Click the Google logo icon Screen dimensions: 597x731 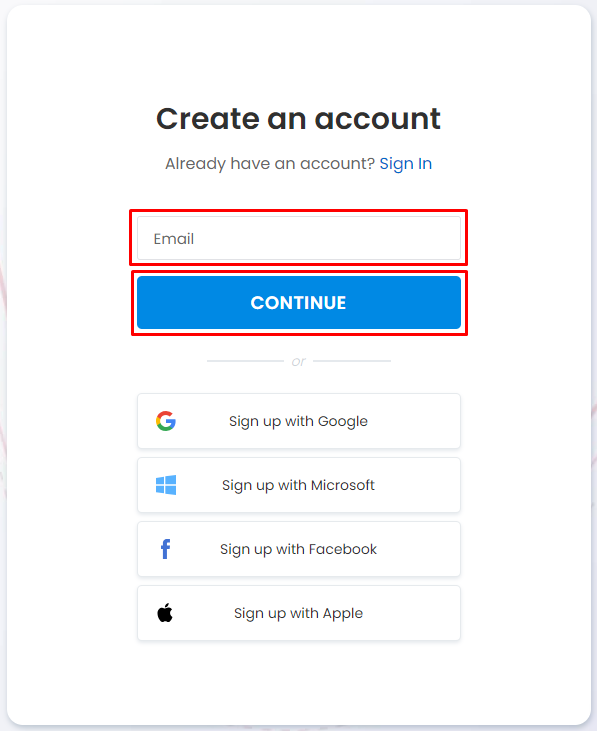(x=166, y=421)
